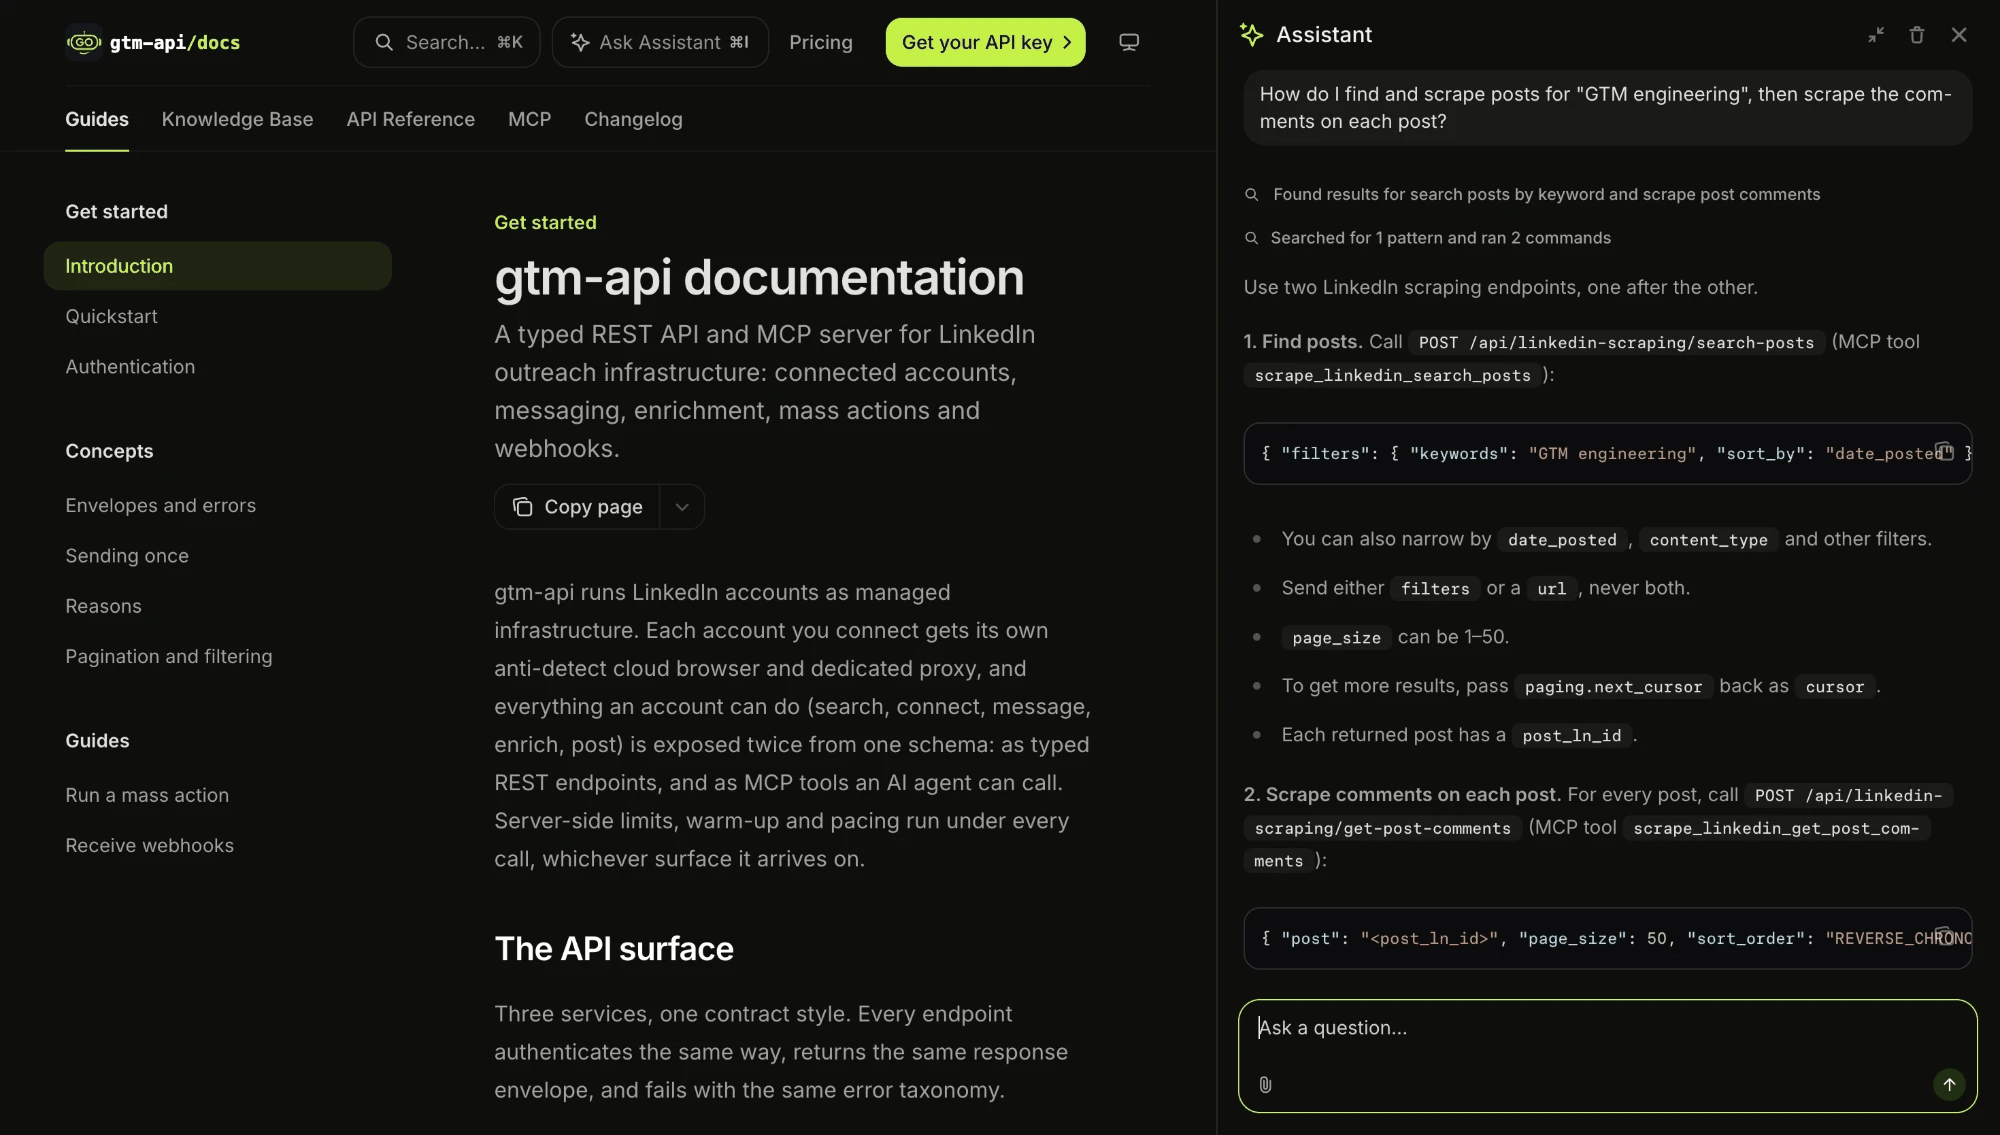Open the MCP tab
Viewport: 2000px width, 1135px height.
[529, 119]
